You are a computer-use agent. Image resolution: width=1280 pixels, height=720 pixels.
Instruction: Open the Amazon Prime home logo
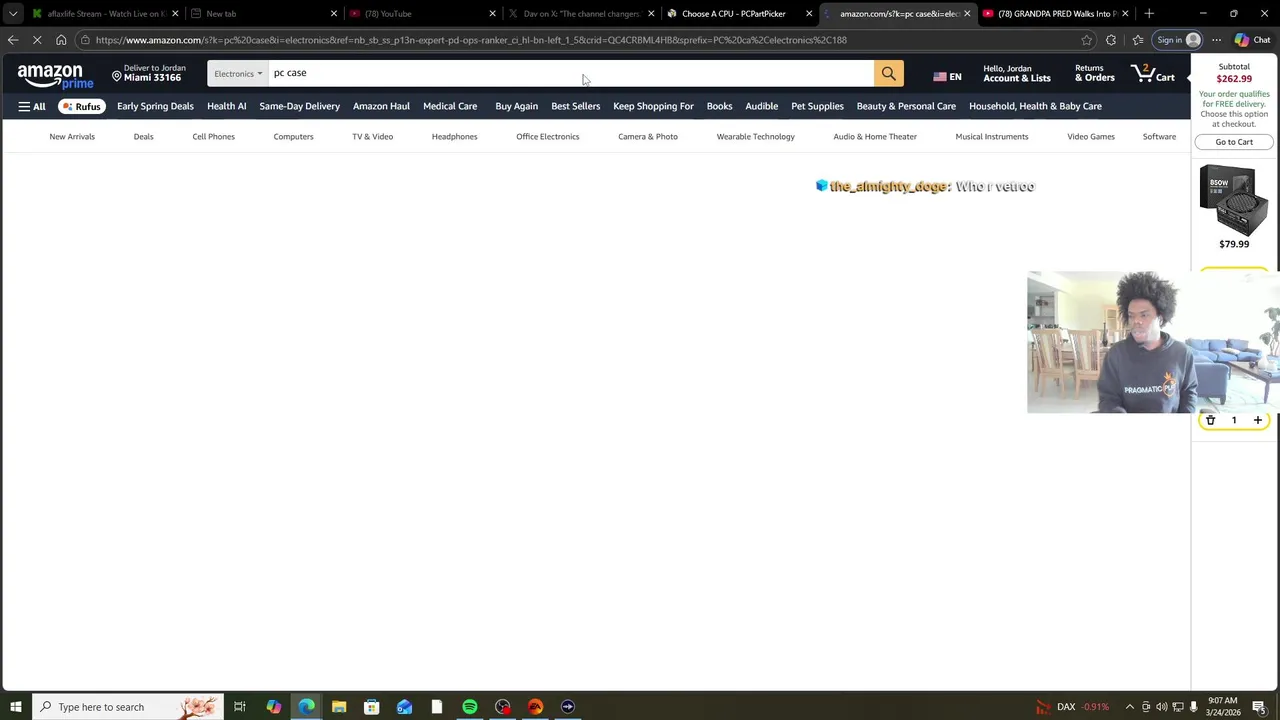55,76
